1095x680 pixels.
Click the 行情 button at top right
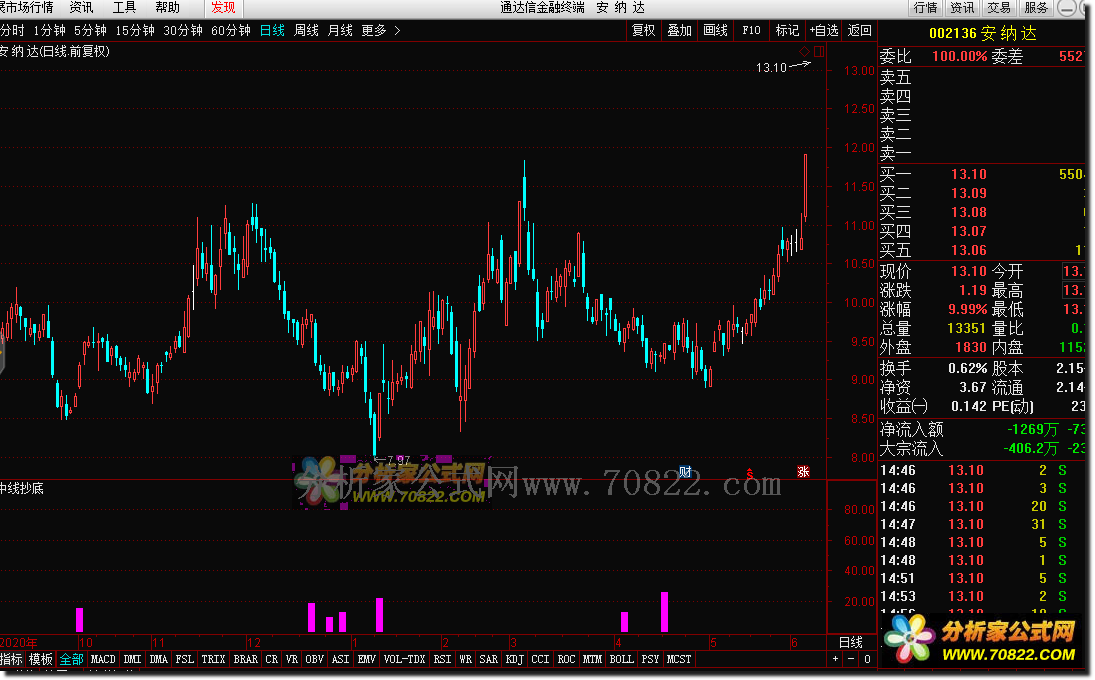coord(925,8)
